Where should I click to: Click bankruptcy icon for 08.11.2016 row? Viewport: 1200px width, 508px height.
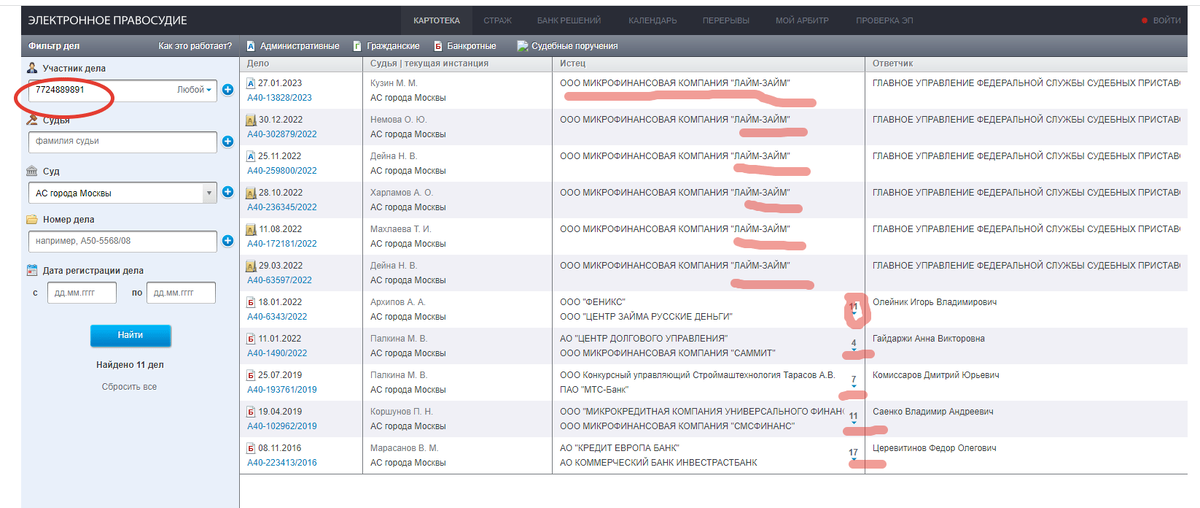tap(251, 448)
